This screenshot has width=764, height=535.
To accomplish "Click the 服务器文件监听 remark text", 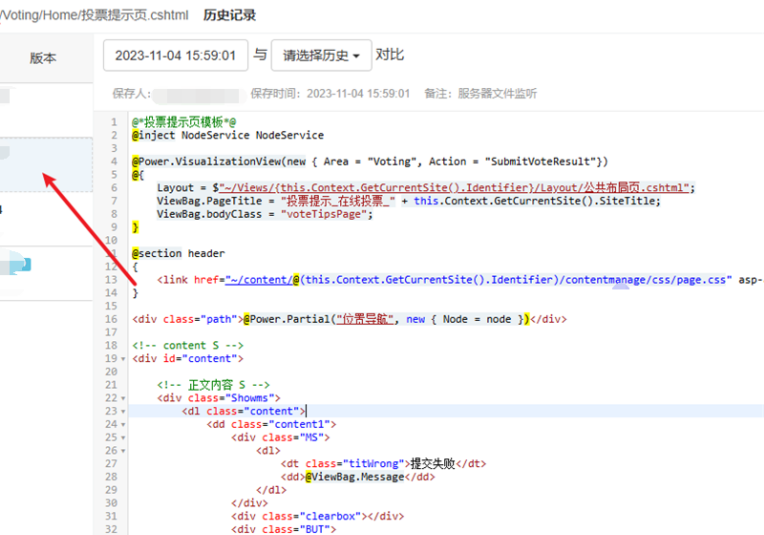I will click(x=497, y=93).
